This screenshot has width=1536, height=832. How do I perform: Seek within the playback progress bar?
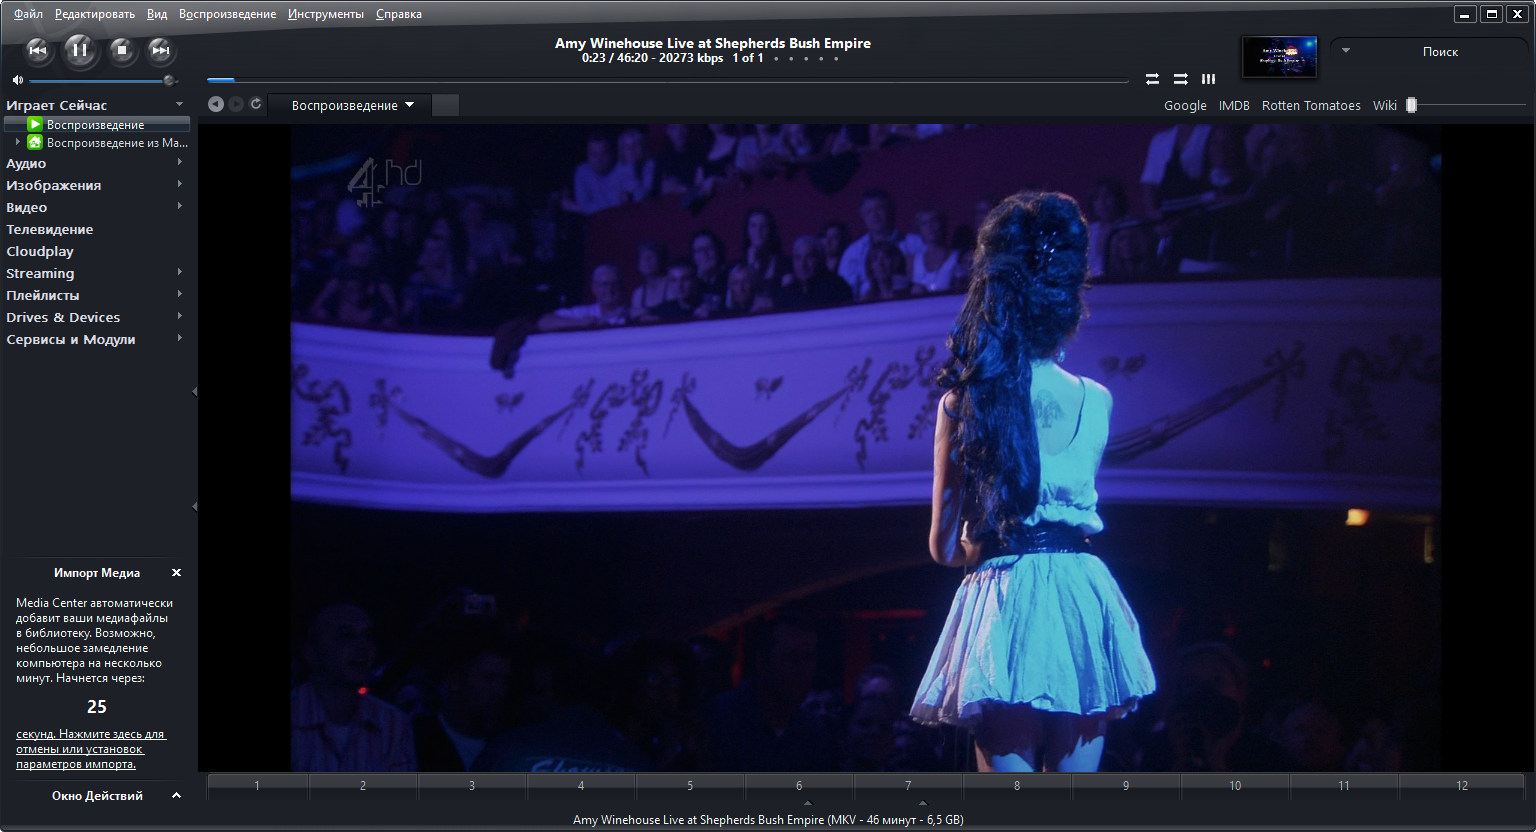pos(668,79)
